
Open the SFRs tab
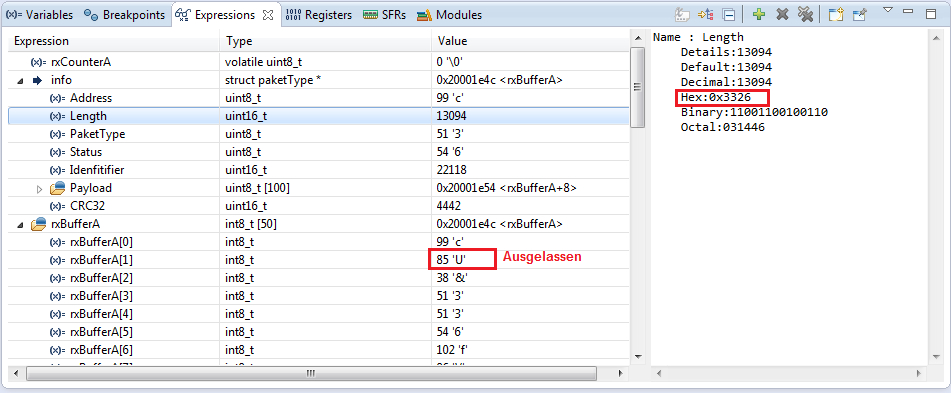tap(385, 15)
